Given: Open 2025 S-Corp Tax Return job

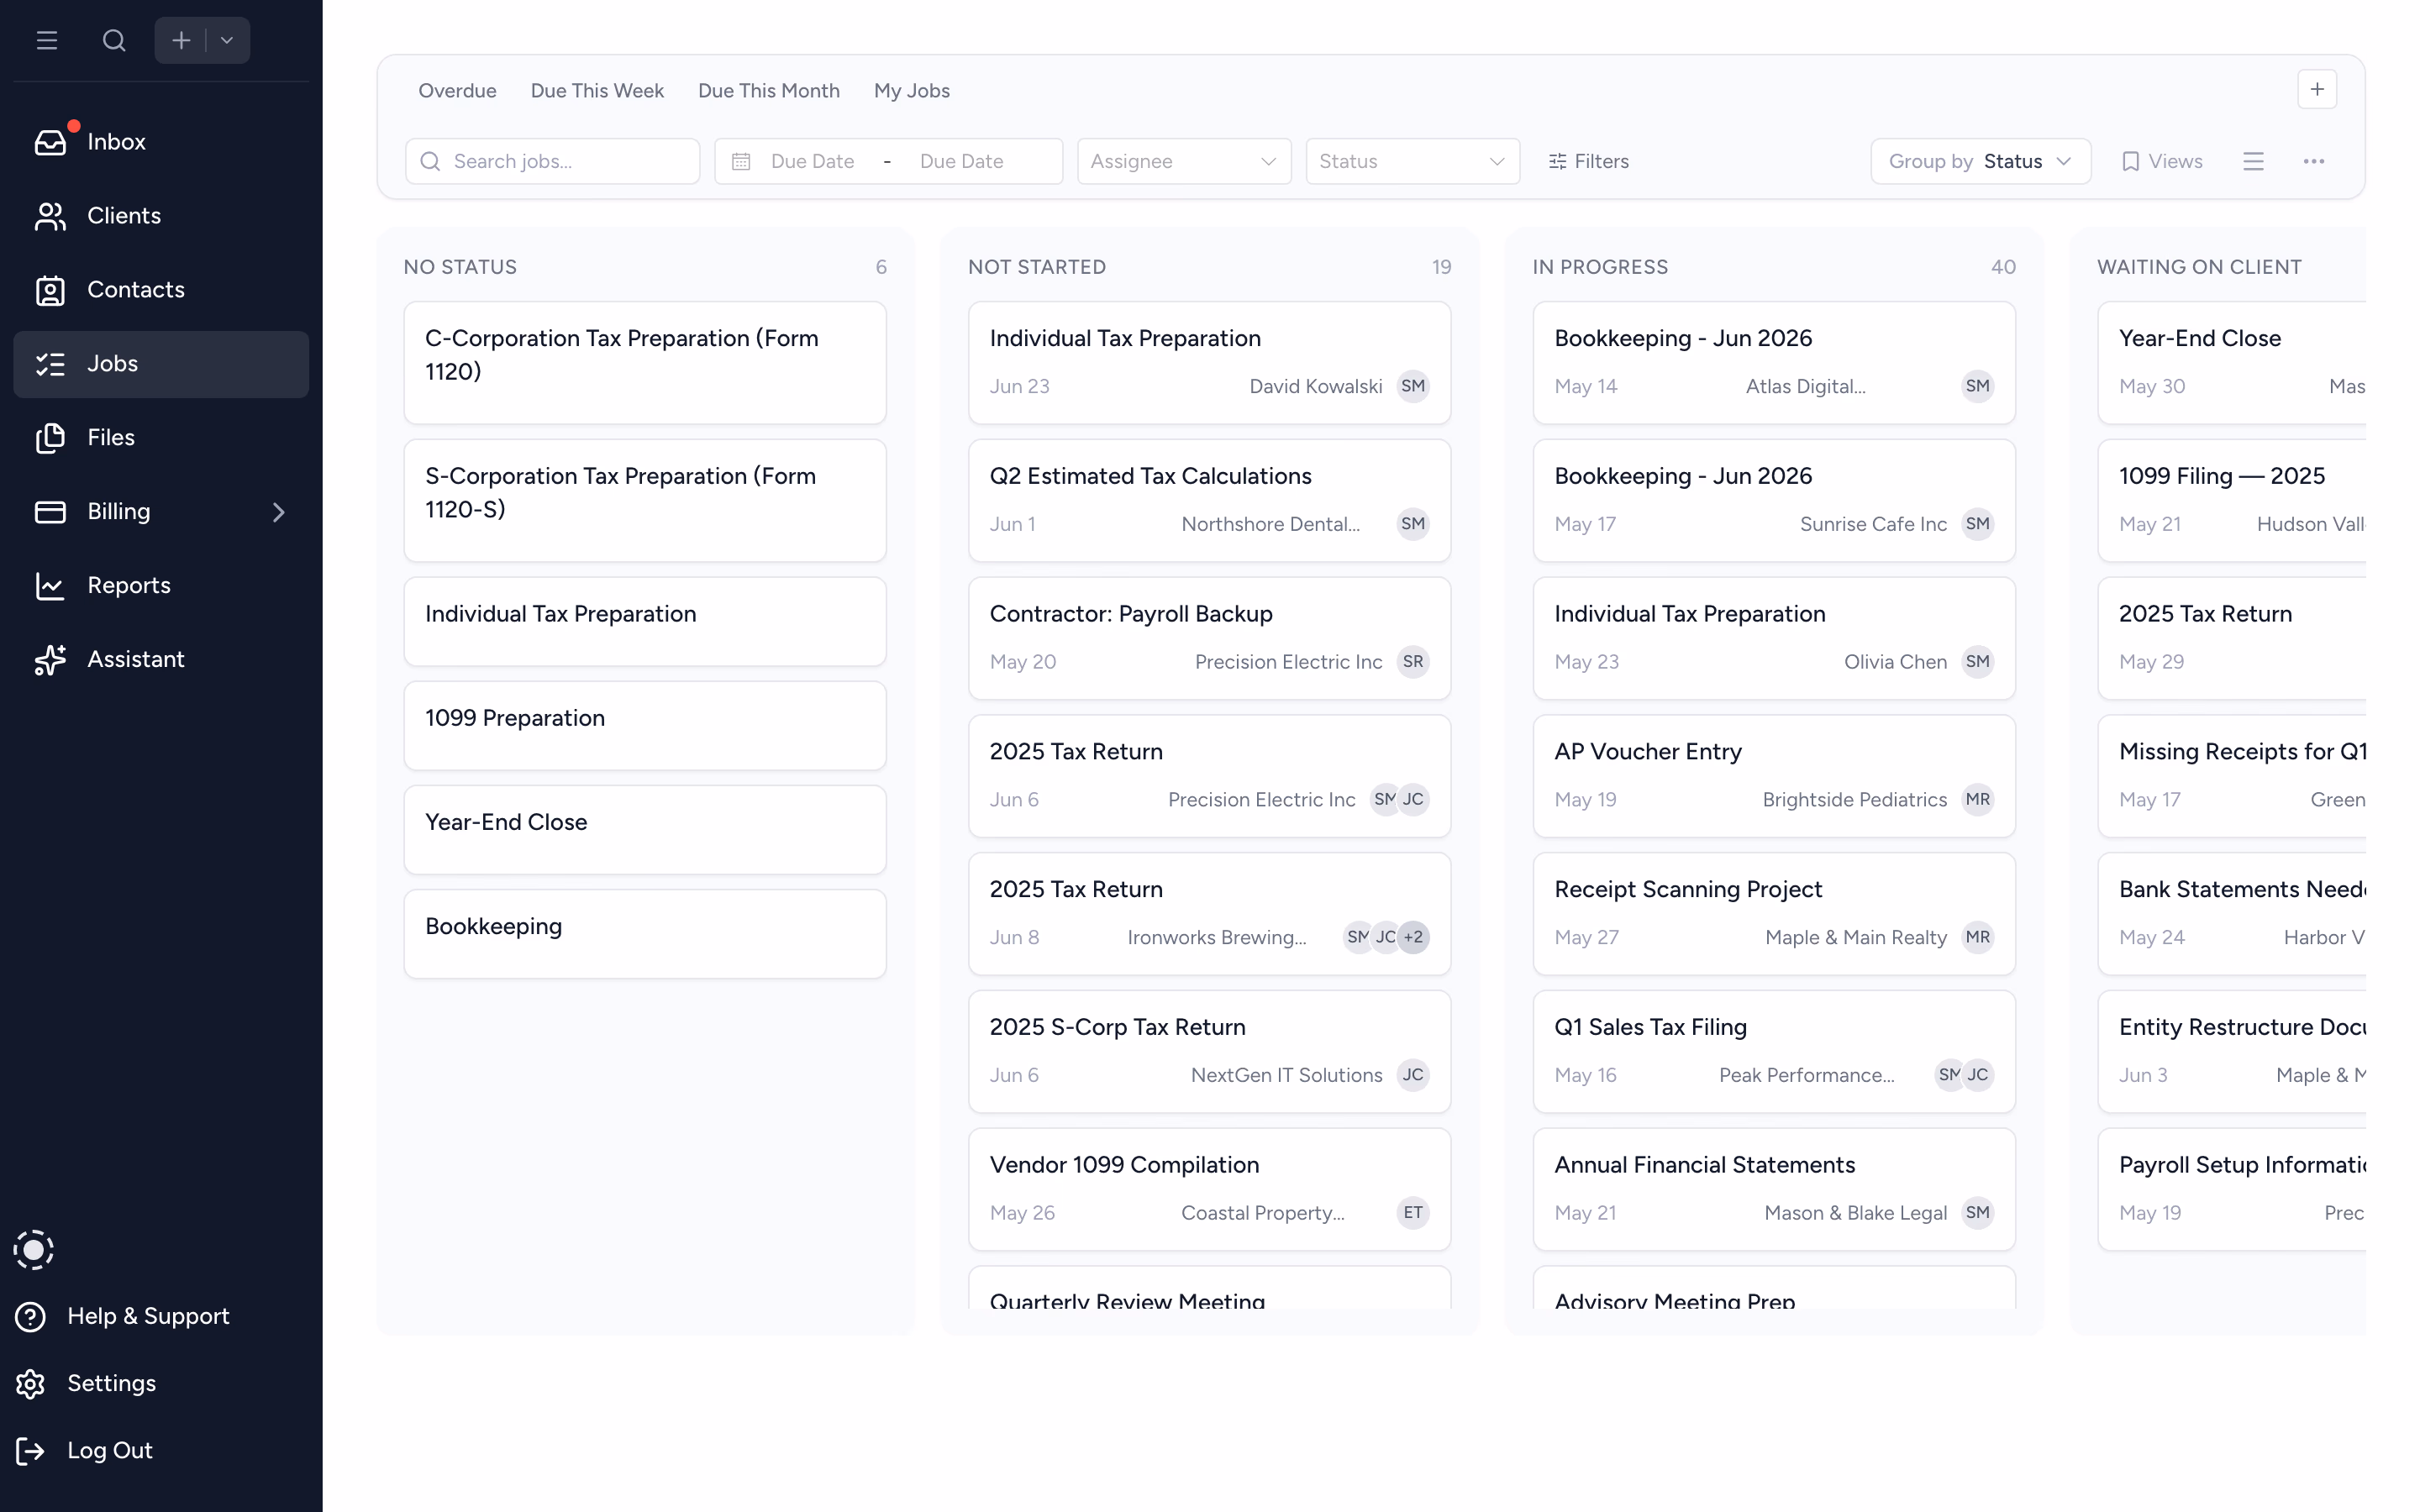Looking at the screenshot, I should point(1209,1052).
